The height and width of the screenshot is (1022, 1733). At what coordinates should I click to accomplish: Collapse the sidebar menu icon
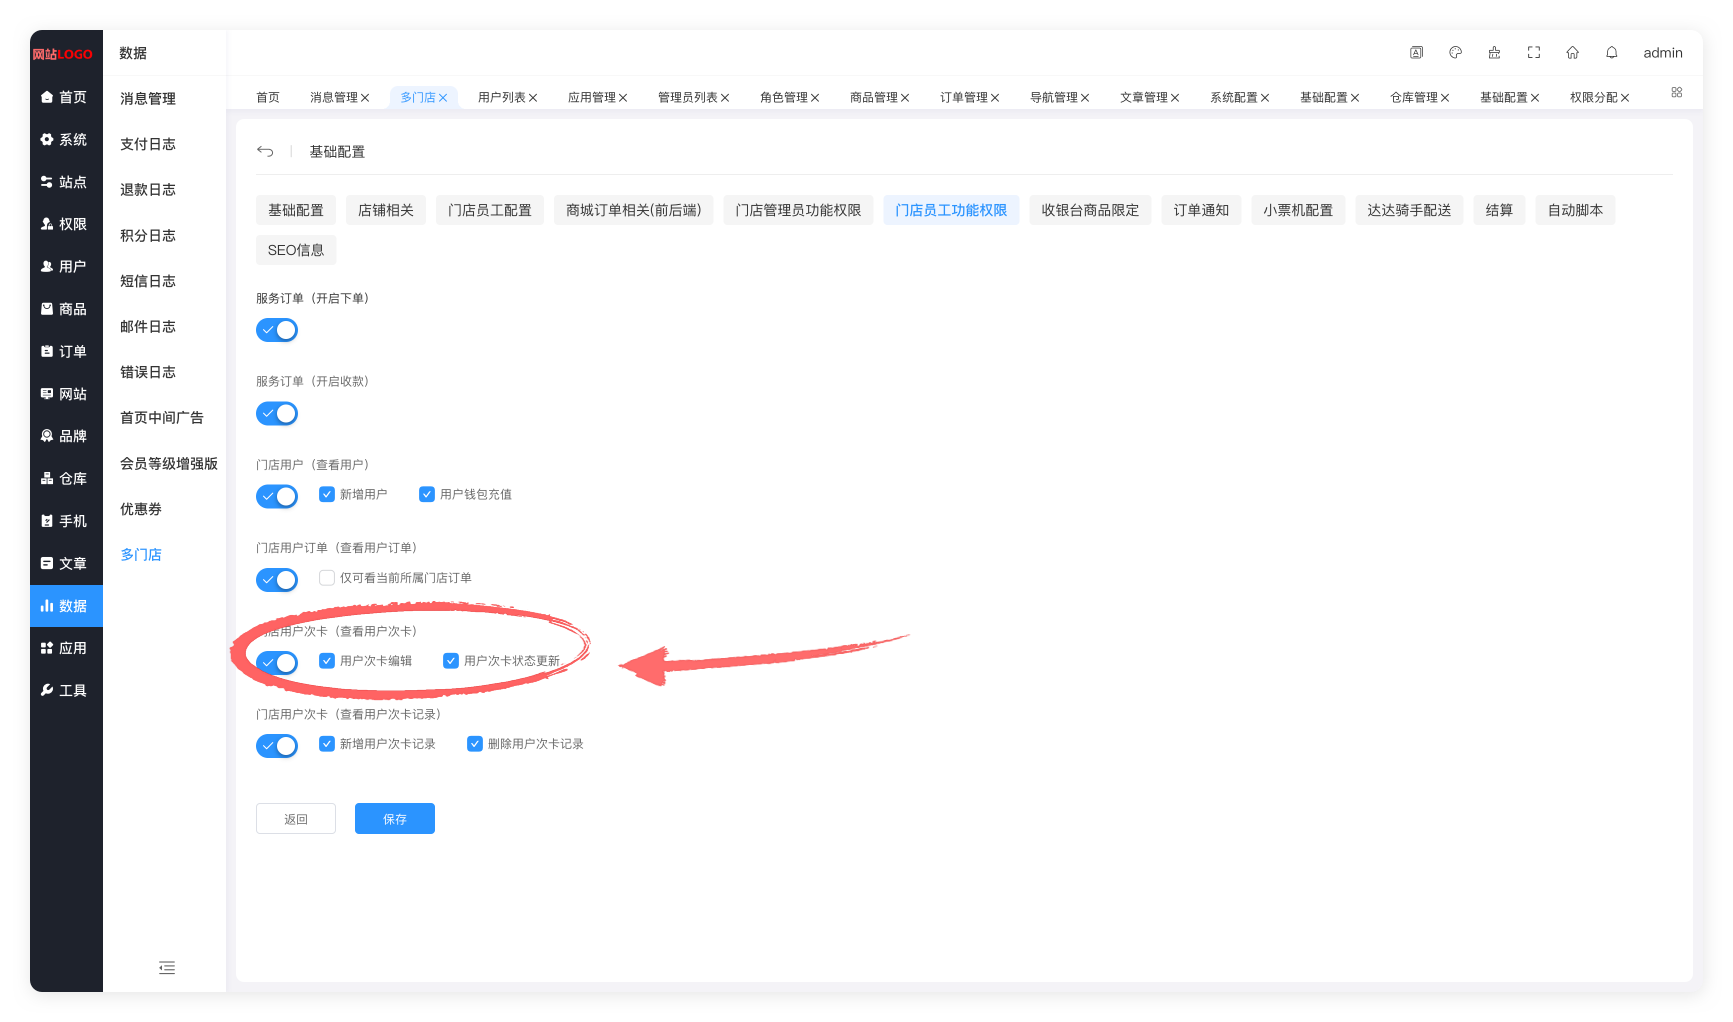[167, 968]
